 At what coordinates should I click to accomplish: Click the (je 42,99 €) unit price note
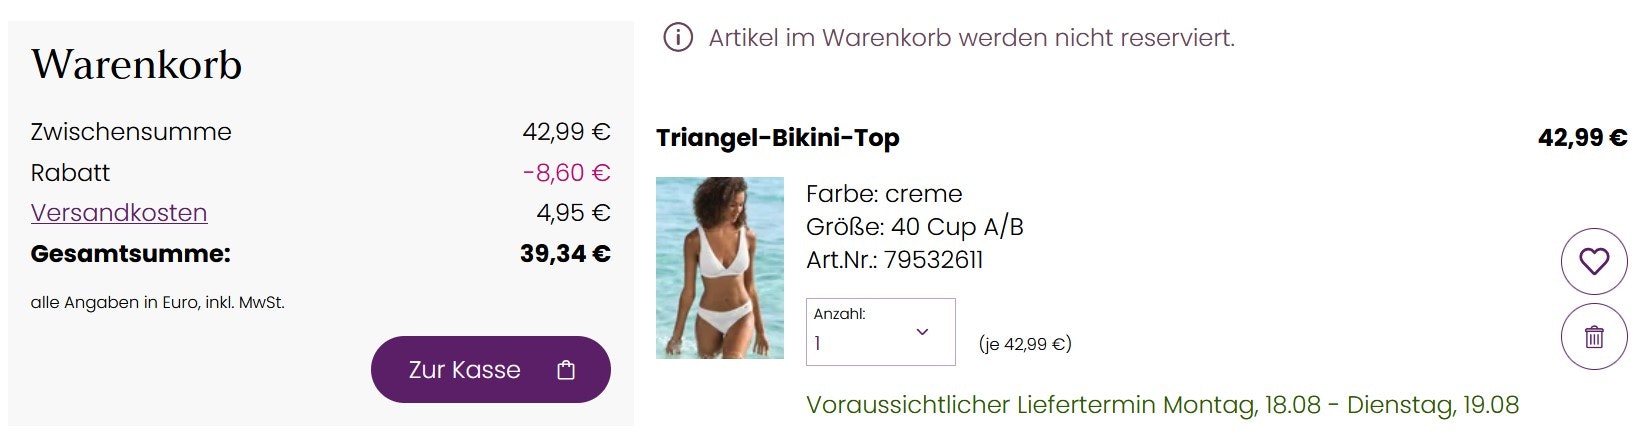click(x=1025, y=344)
